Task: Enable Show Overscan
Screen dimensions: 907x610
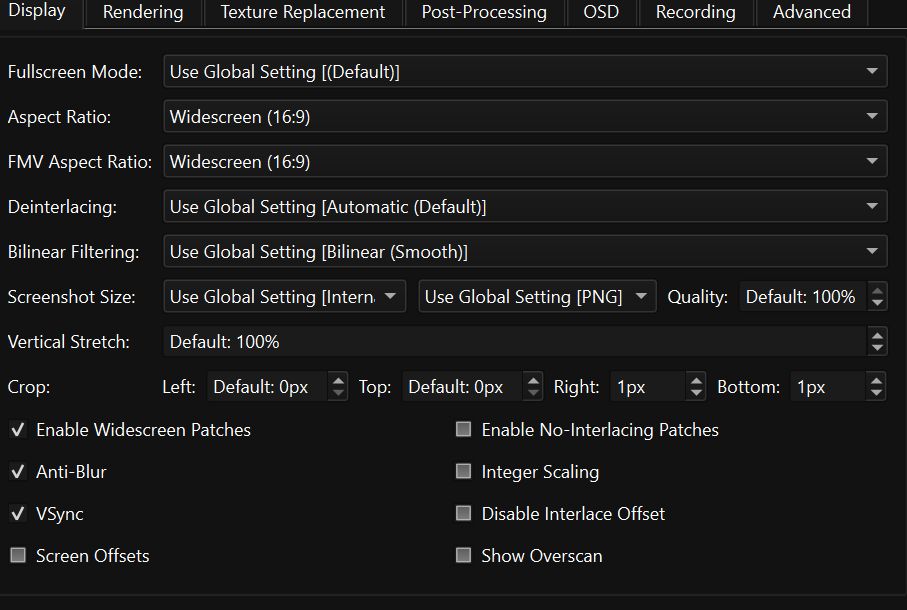Action: point(463,555)
